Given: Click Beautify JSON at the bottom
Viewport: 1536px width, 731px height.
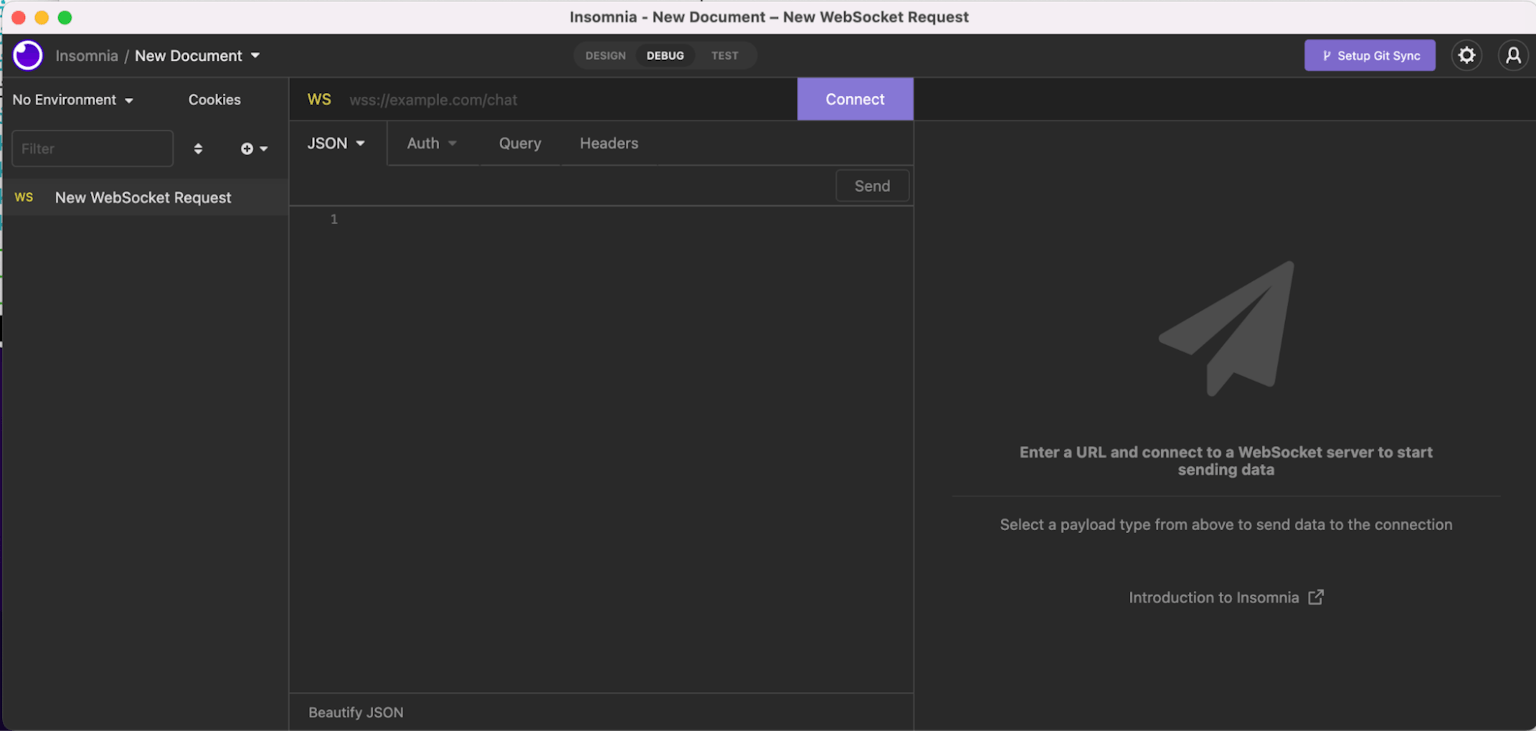Looking at the screenshot, I should 355,712.
